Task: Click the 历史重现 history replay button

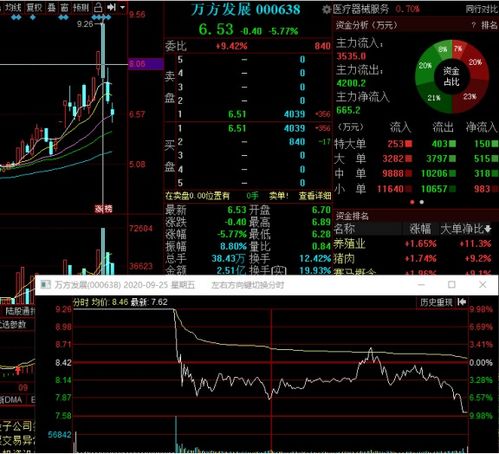Action: click(436, 302)
